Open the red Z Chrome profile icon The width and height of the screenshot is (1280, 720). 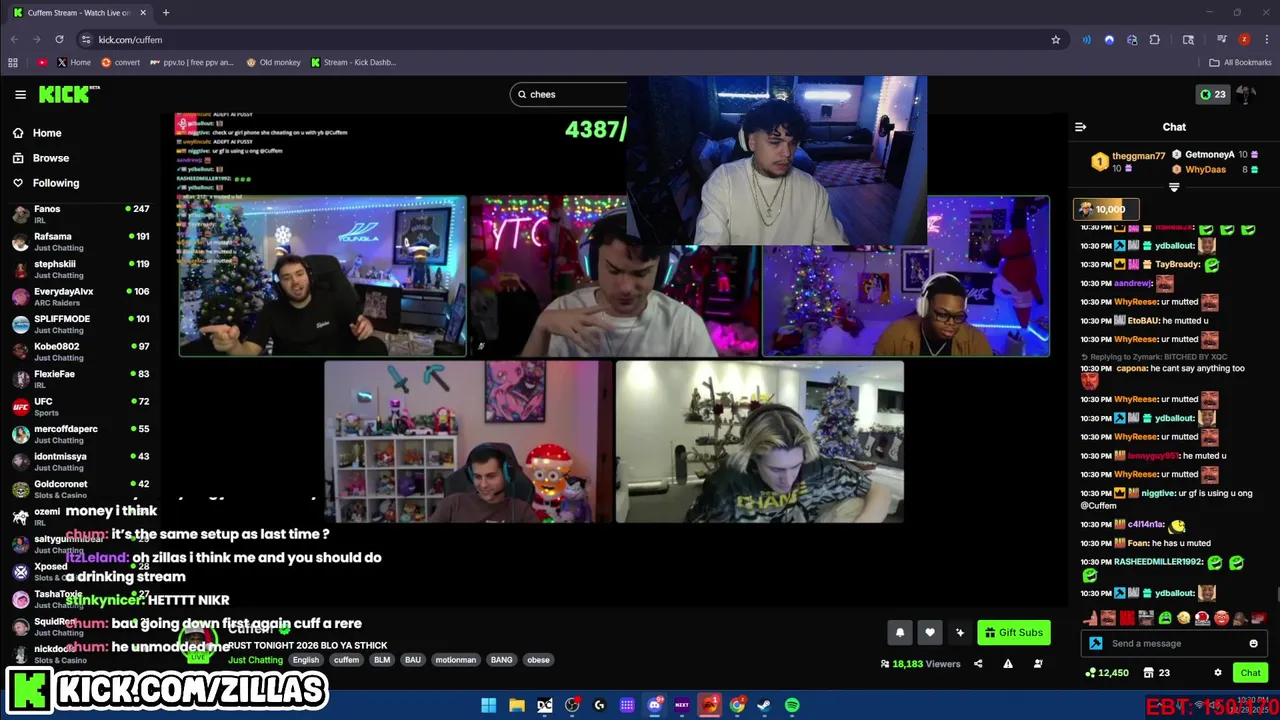pos(1244,39)
